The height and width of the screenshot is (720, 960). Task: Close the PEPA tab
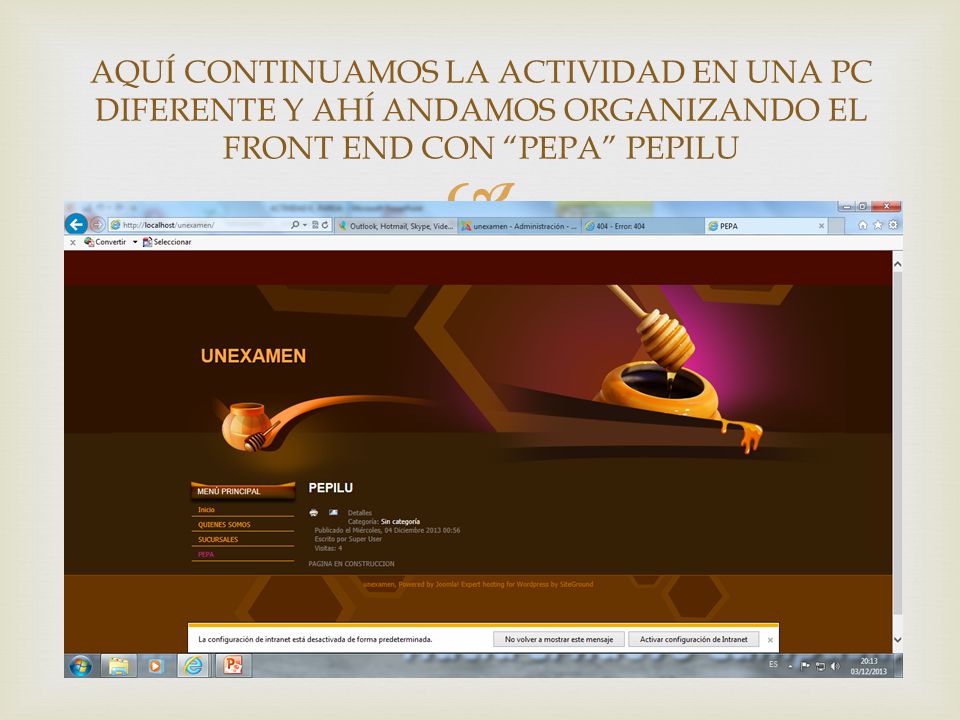tap(822, 226)
